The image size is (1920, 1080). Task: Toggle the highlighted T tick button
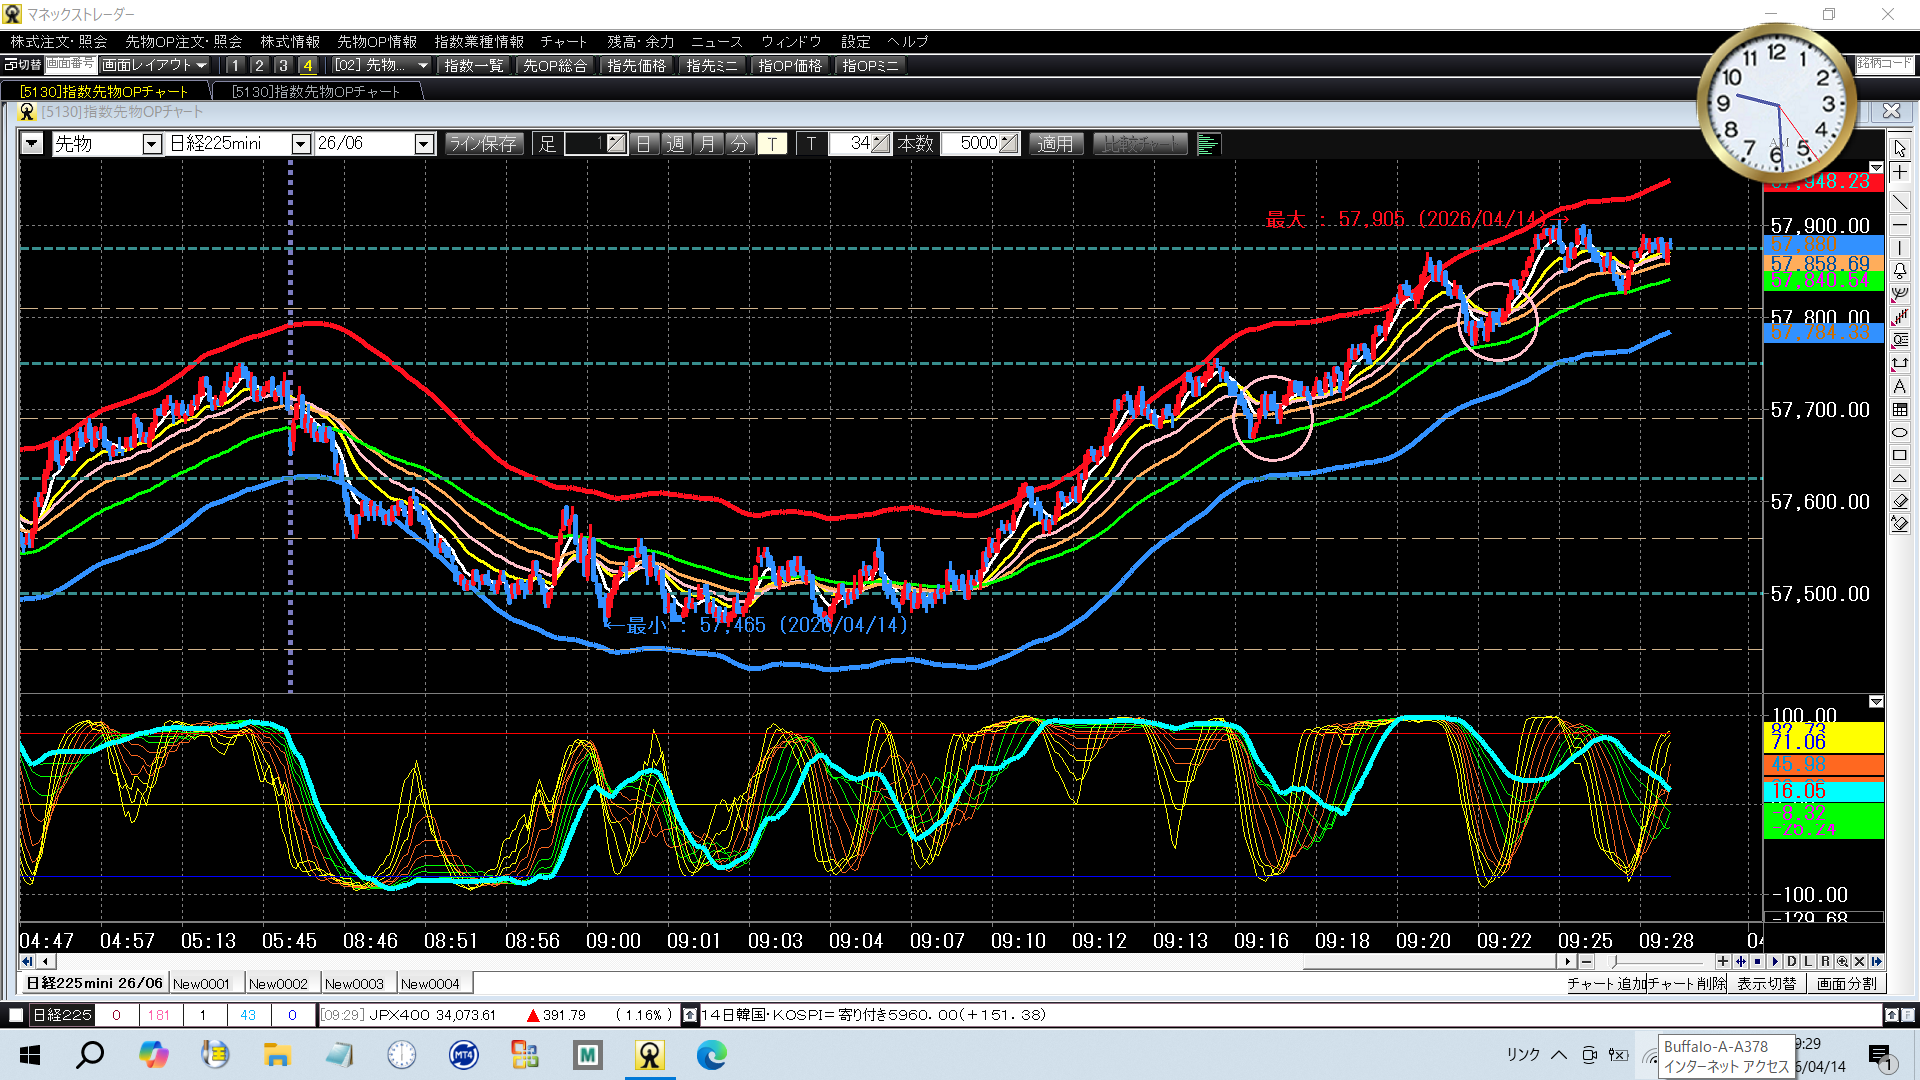point(772,144)
